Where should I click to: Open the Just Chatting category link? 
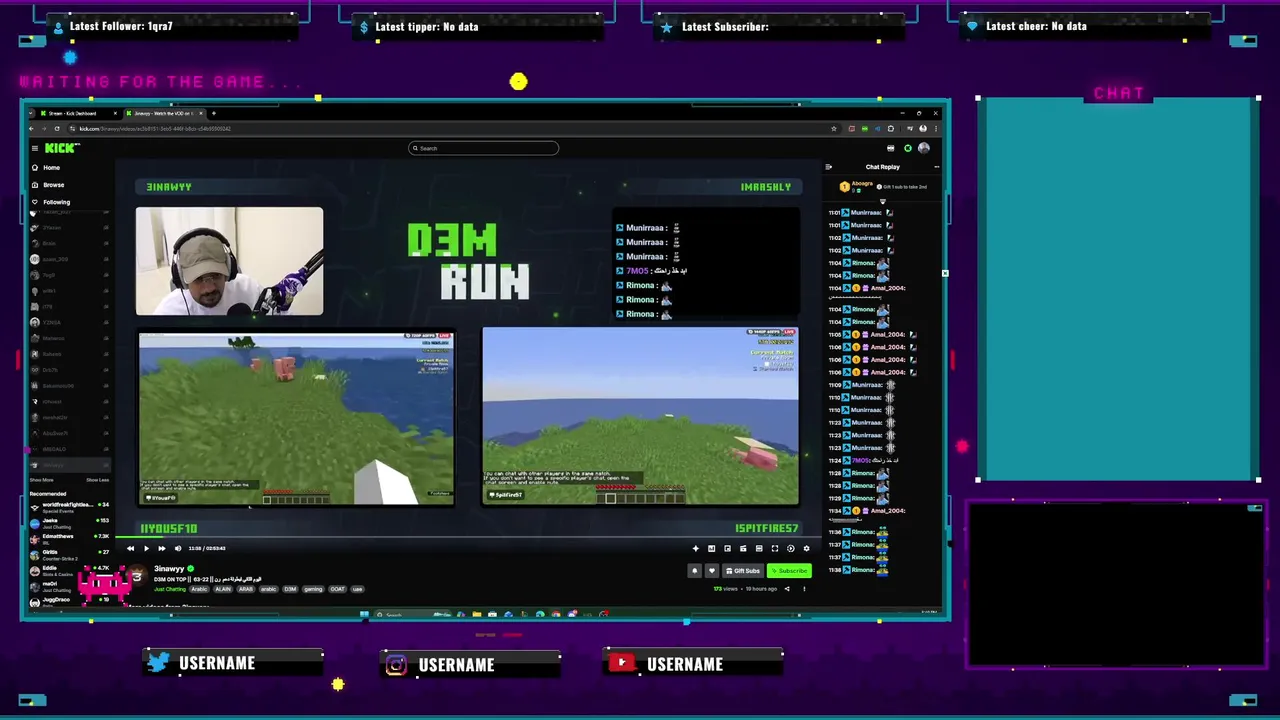pos(170,589)
